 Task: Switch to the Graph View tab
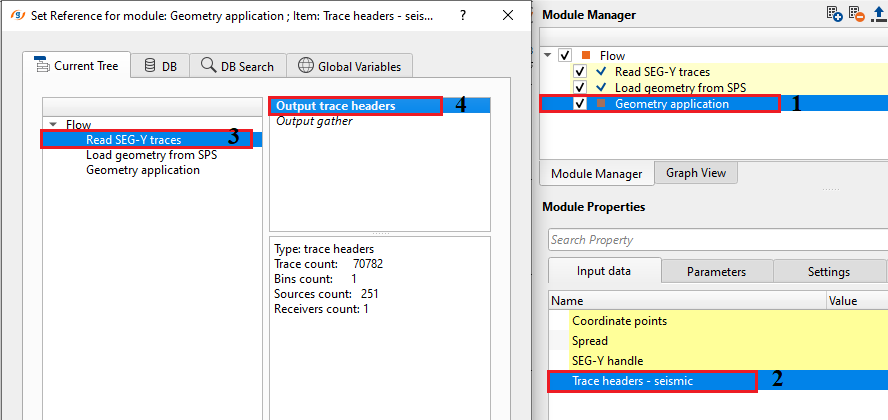(696, 173)
